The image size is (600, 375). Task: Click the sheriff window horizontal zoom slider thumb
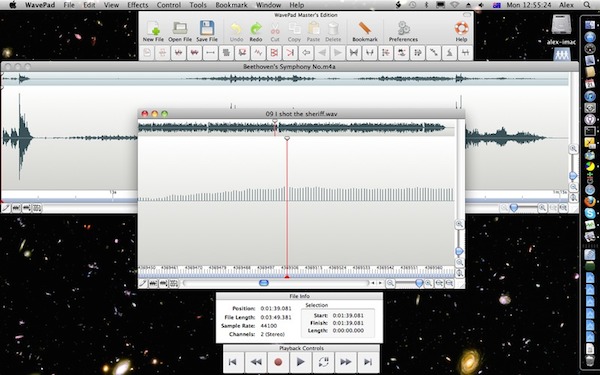point(419,284)
